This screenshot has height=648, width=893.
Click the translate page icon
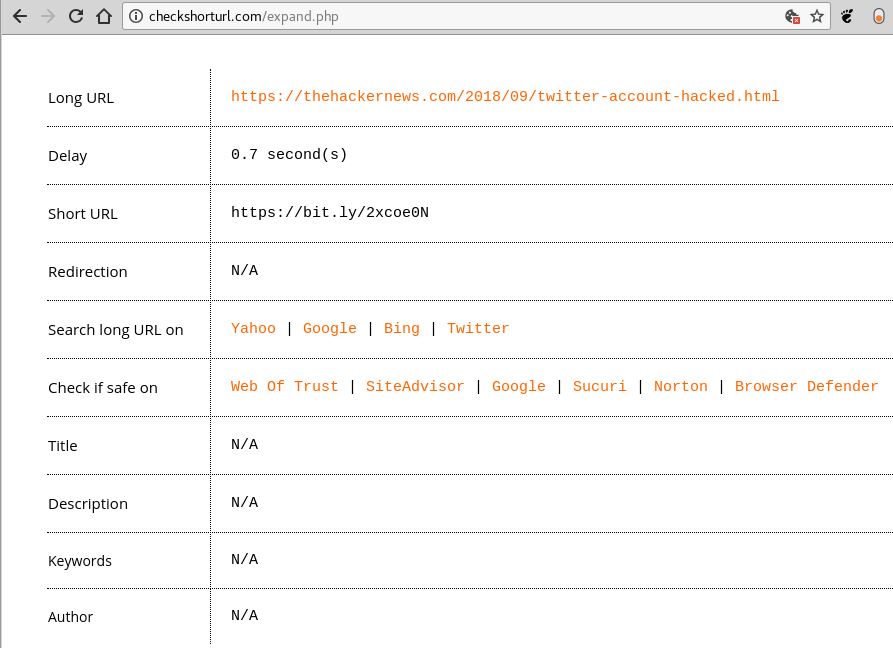(x=792, y=16)
